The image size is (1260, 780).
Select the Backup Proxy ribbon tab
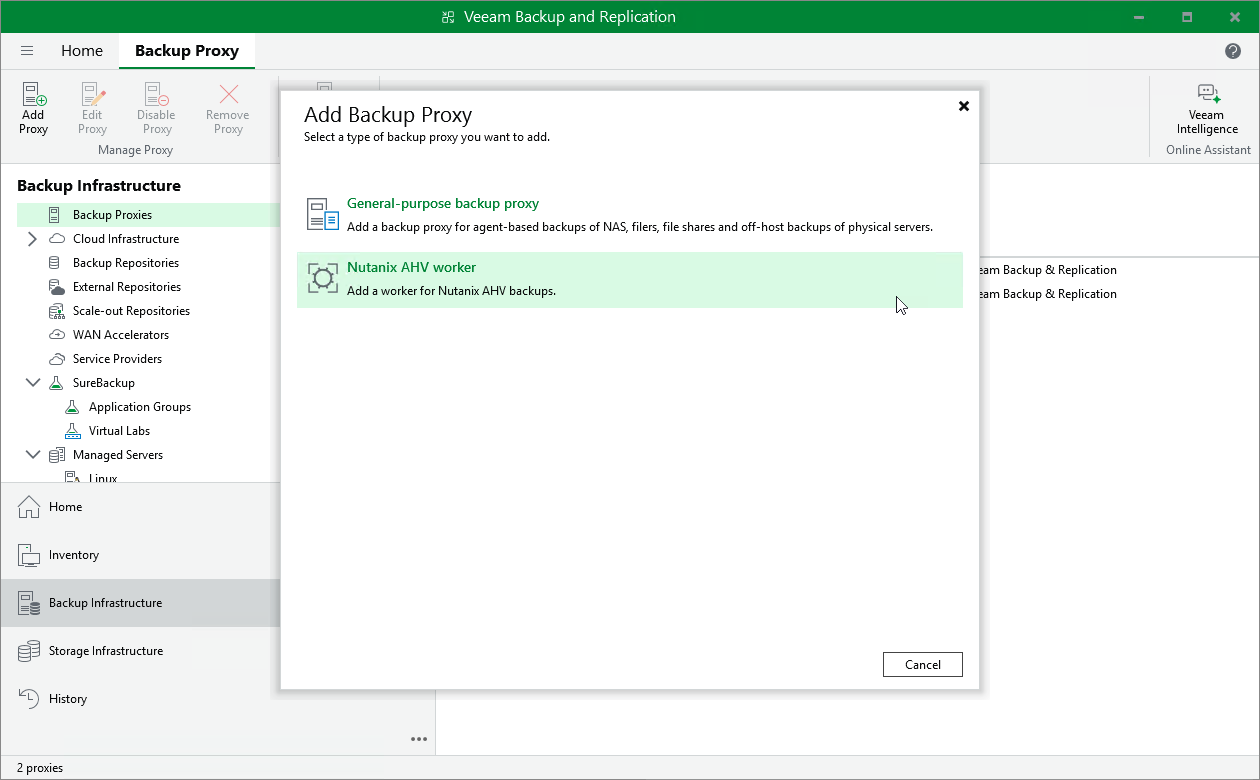tap(187, 51)
